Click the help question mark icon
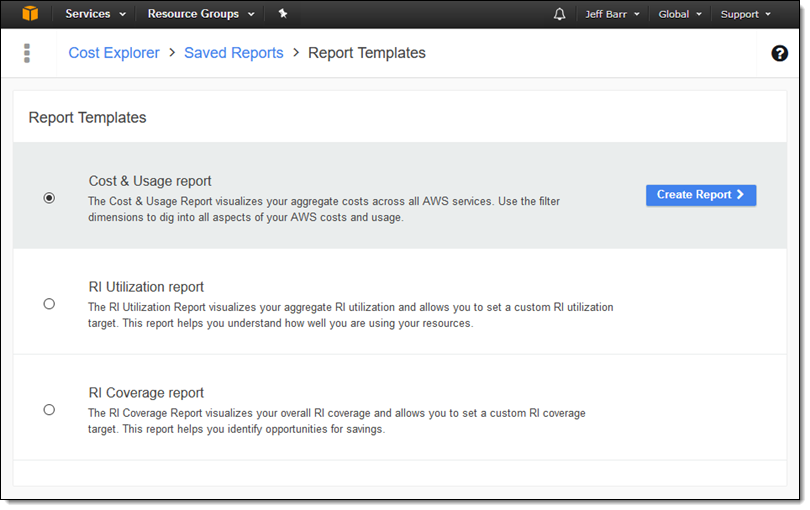Screen dimensions: 810x510 click(780, 54)
